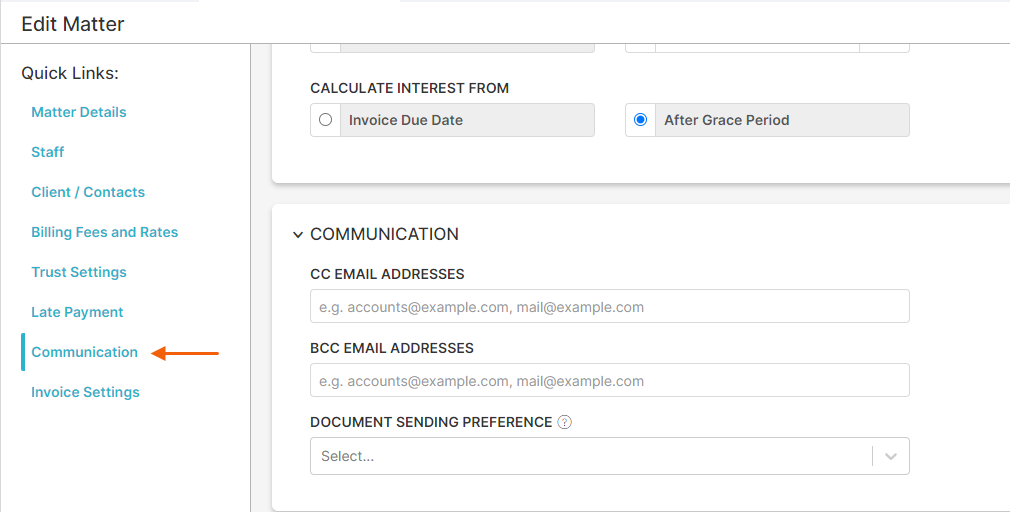Select the After Grace Period radio button
Image resolution: width=1010 pixels, height=512 pixels.
[640, 120]
